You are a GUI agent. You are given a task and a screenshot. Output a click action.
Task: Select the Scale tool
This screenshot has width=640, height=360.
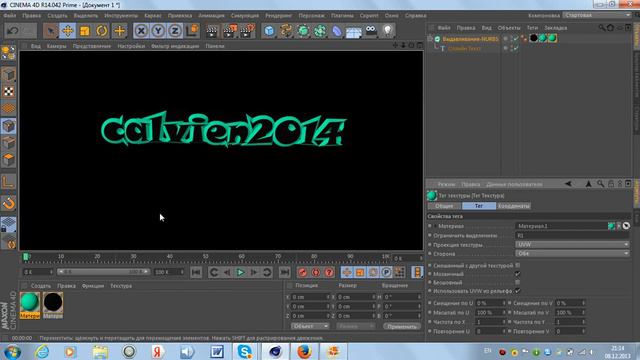[85, 31]
